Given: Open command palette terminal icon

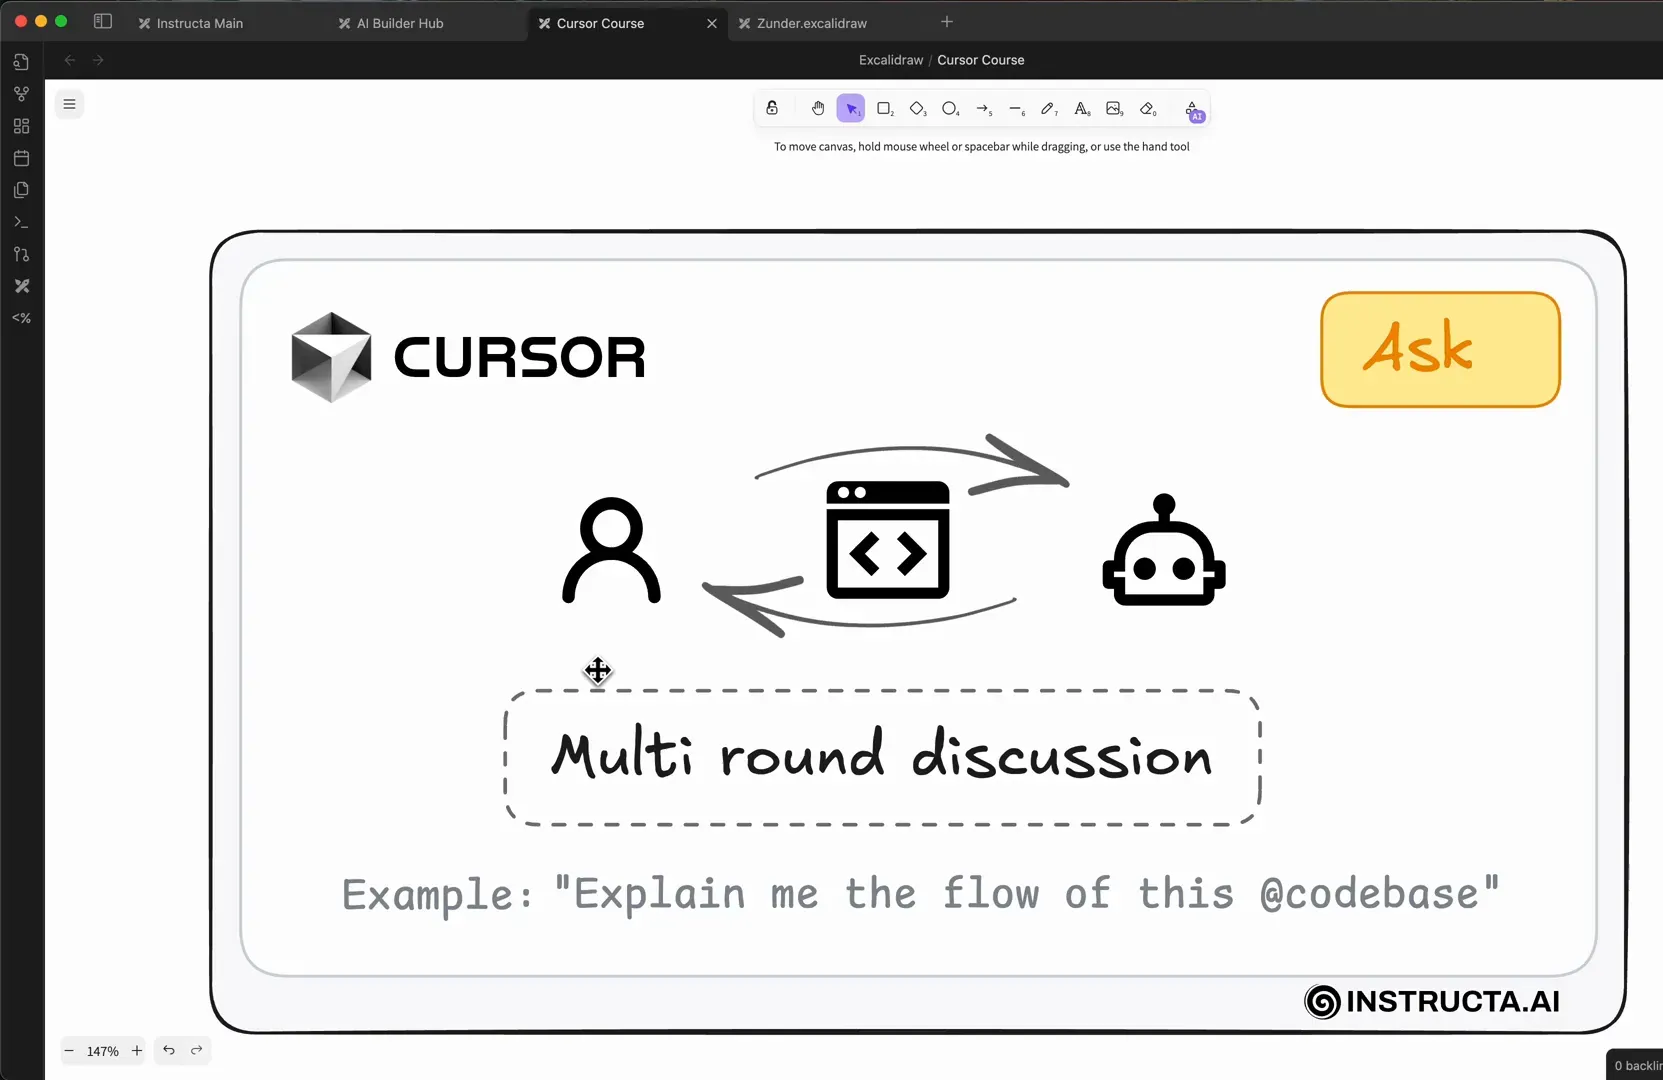Looking at the screenshot, I should click(21, 222).
